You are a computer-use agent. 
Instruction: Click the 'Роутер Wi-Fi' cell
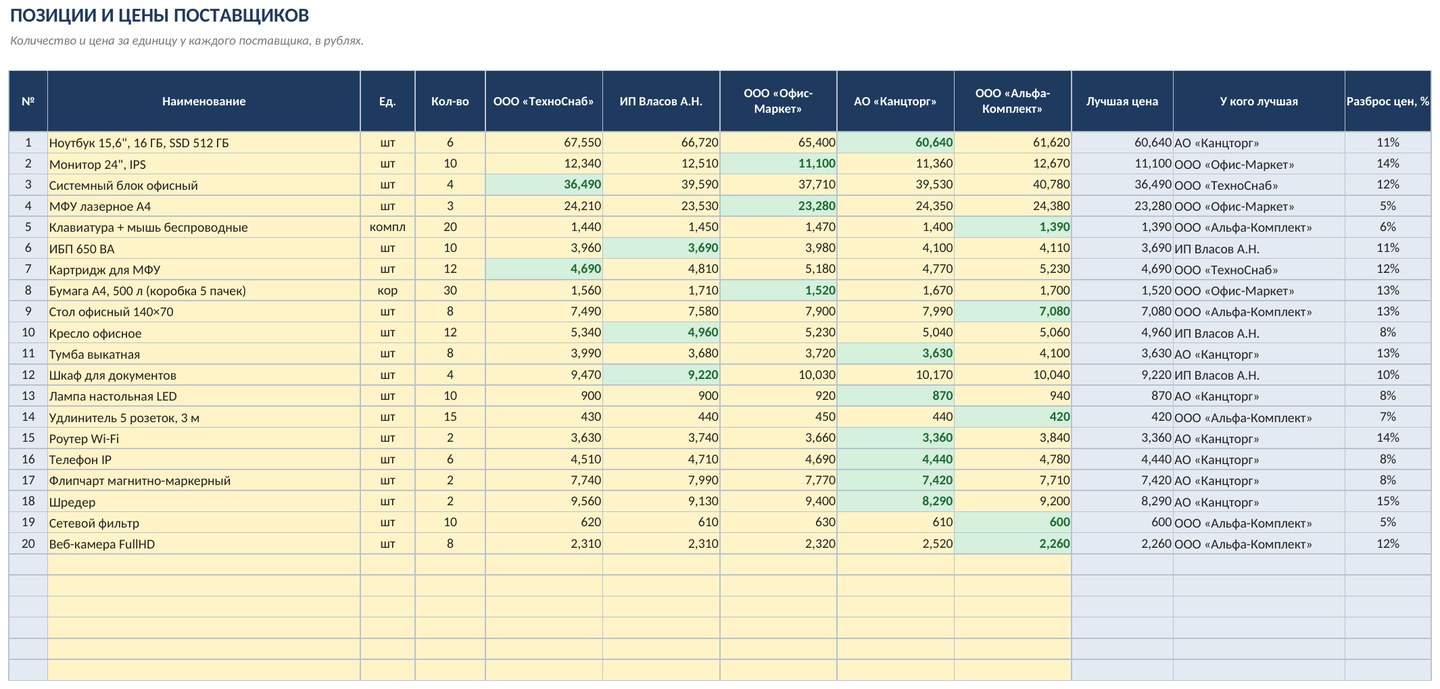(x=204, y=438)
